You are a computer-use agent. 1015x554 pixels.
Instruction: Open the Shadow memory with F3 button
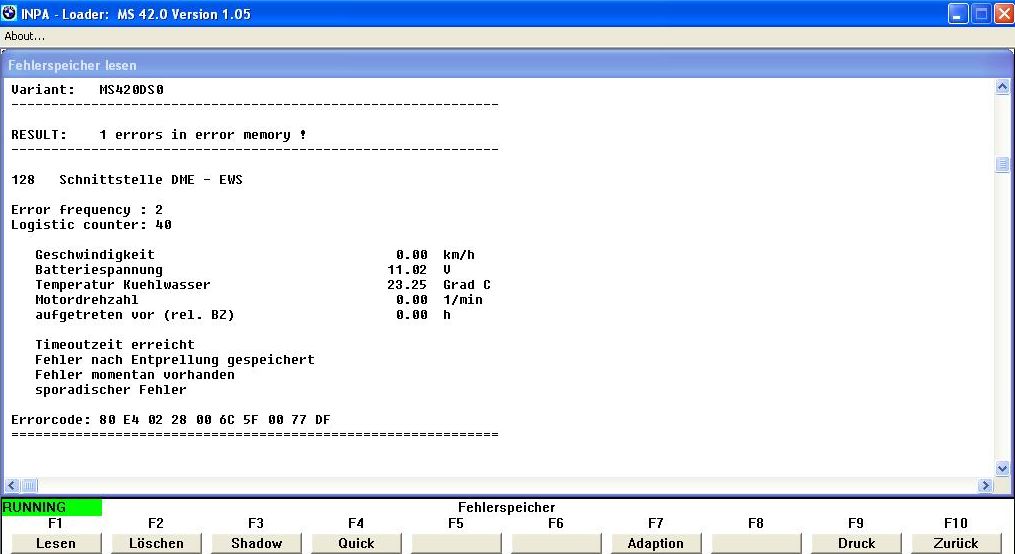coord(256,543)
